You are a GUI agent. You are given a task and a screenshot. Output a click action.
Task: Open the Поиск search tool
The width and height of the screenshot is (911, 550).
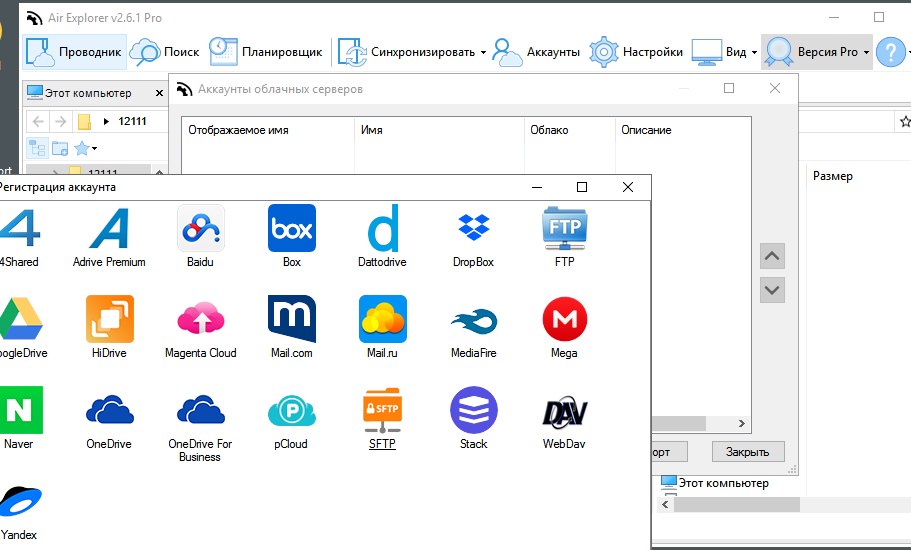[x=164, y=52]
